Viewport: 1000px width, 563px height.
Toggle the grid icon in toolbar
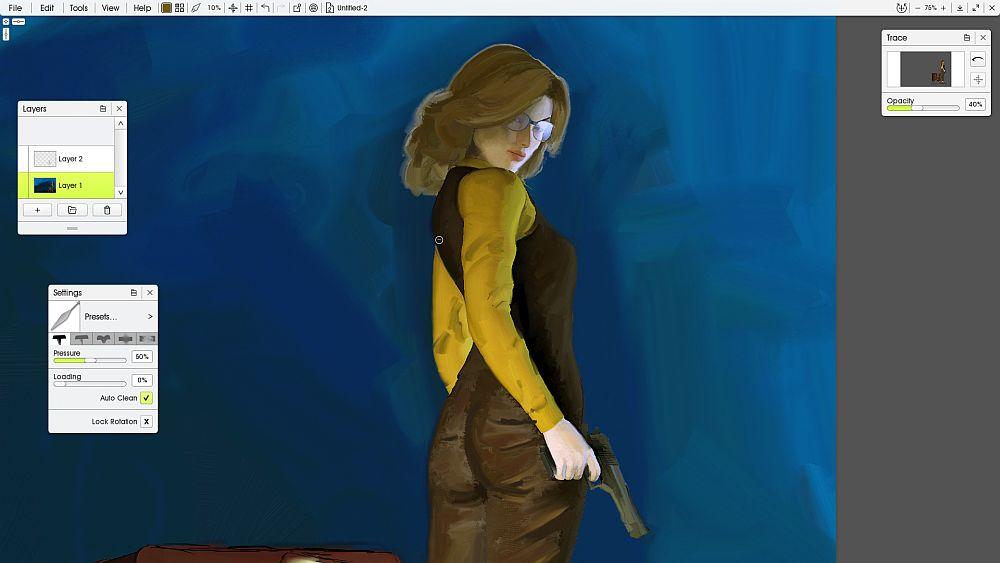pos(249,8)
